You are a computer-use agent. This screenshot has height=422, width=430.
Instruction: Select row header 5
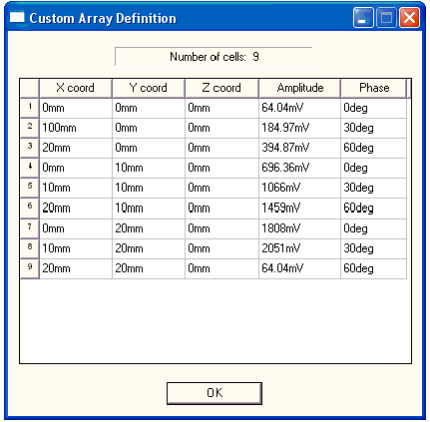tap(30, 188)
